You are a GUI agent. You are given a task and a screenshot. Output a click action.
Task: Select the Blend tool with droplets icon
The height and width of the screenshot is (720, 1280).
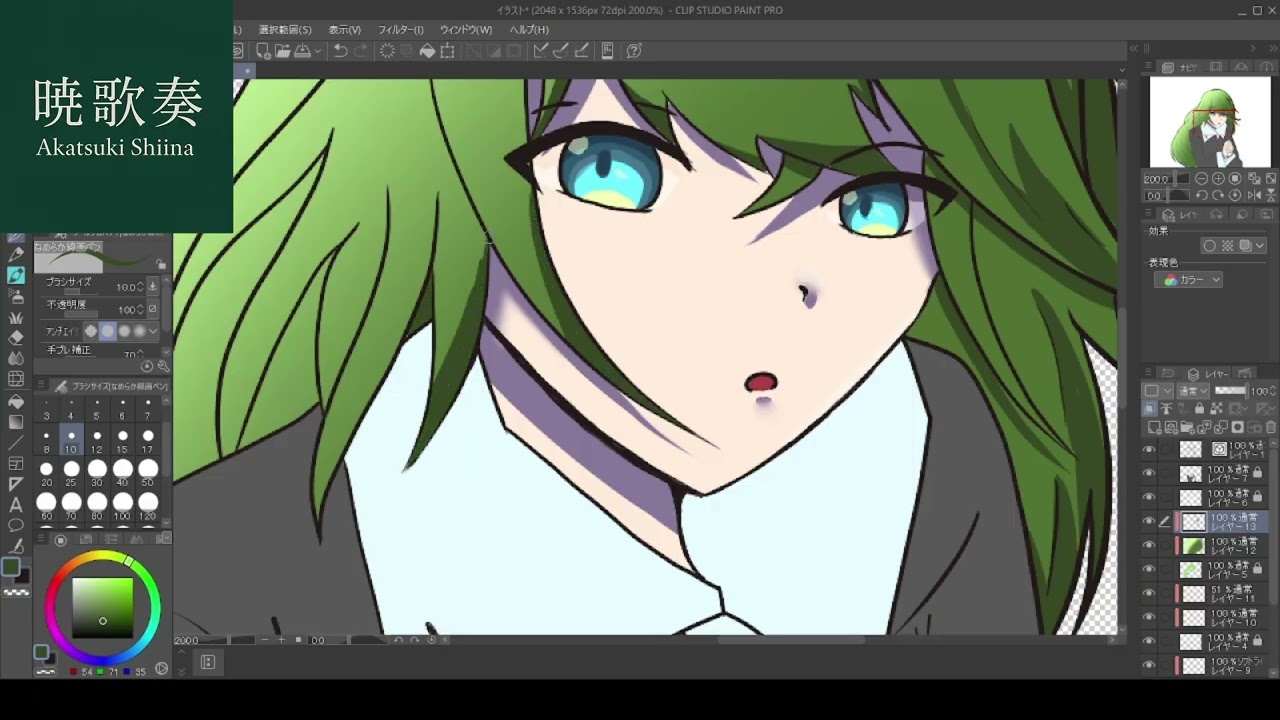click(16, 358)
